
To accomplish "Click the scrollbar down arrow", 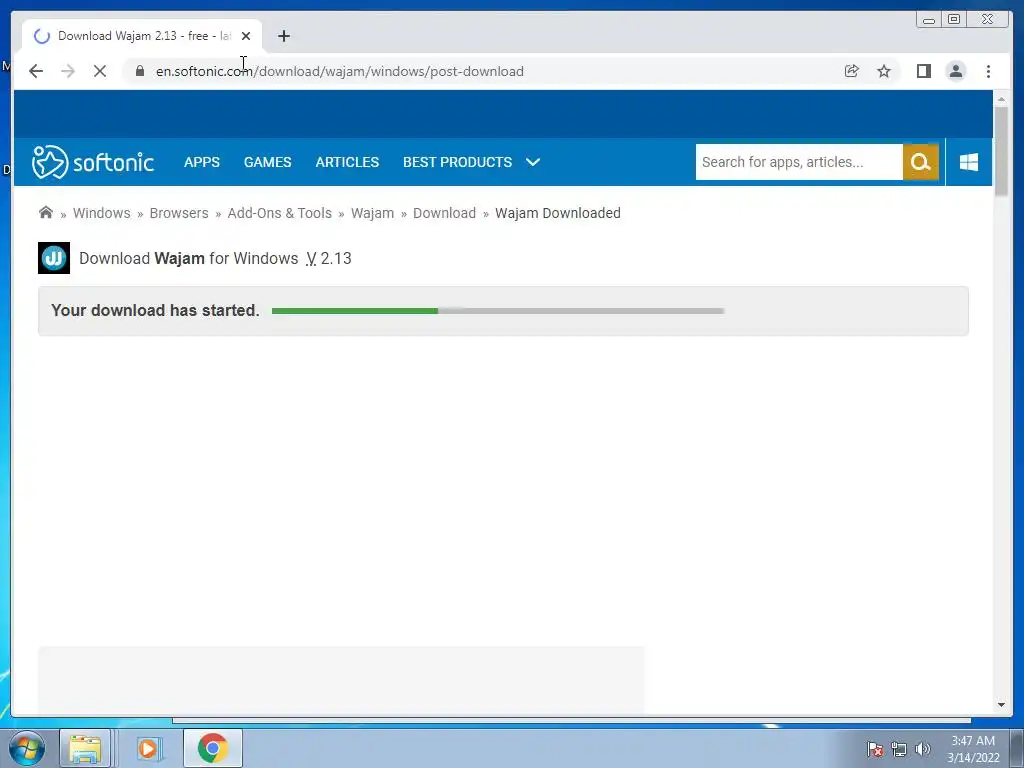I will pyautogui.click(x=1001, y=705).
